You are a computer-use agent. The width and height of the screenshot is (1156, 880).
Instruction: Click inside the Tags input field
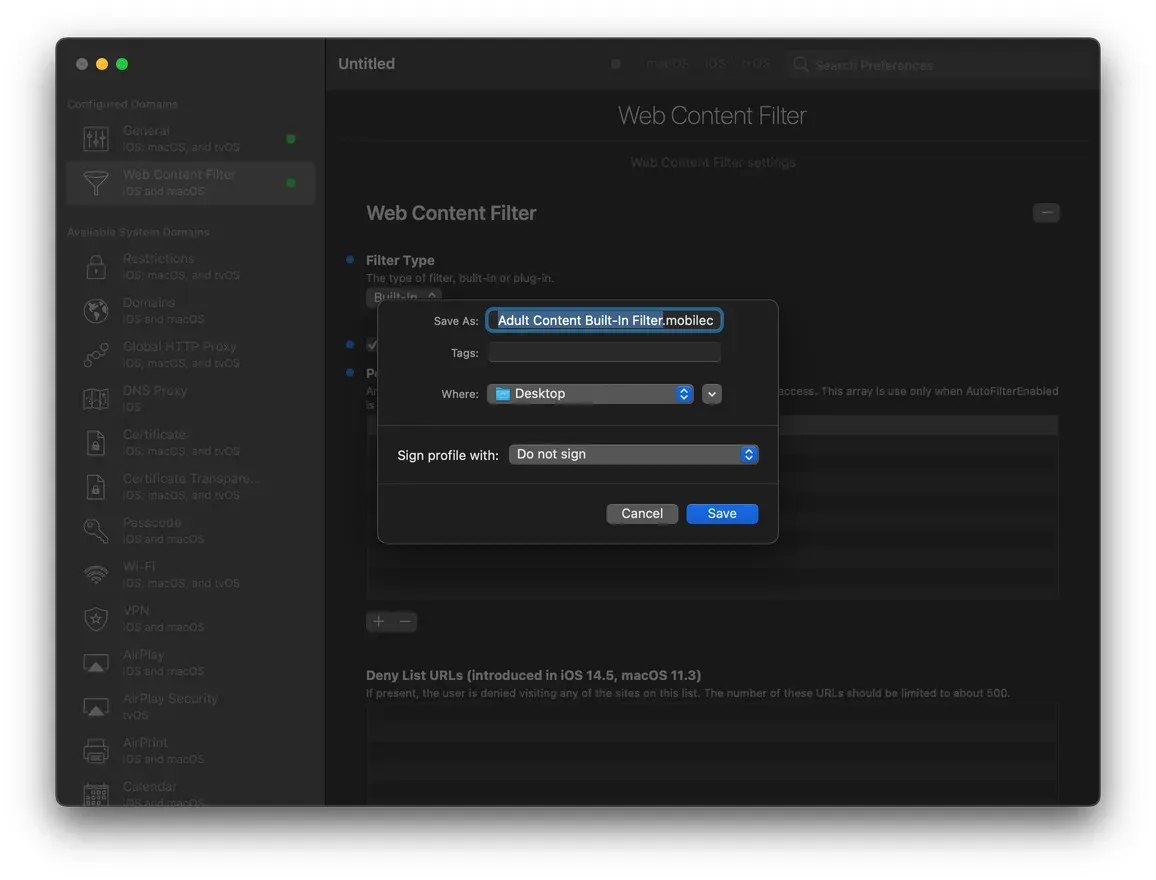click(604, 351)
